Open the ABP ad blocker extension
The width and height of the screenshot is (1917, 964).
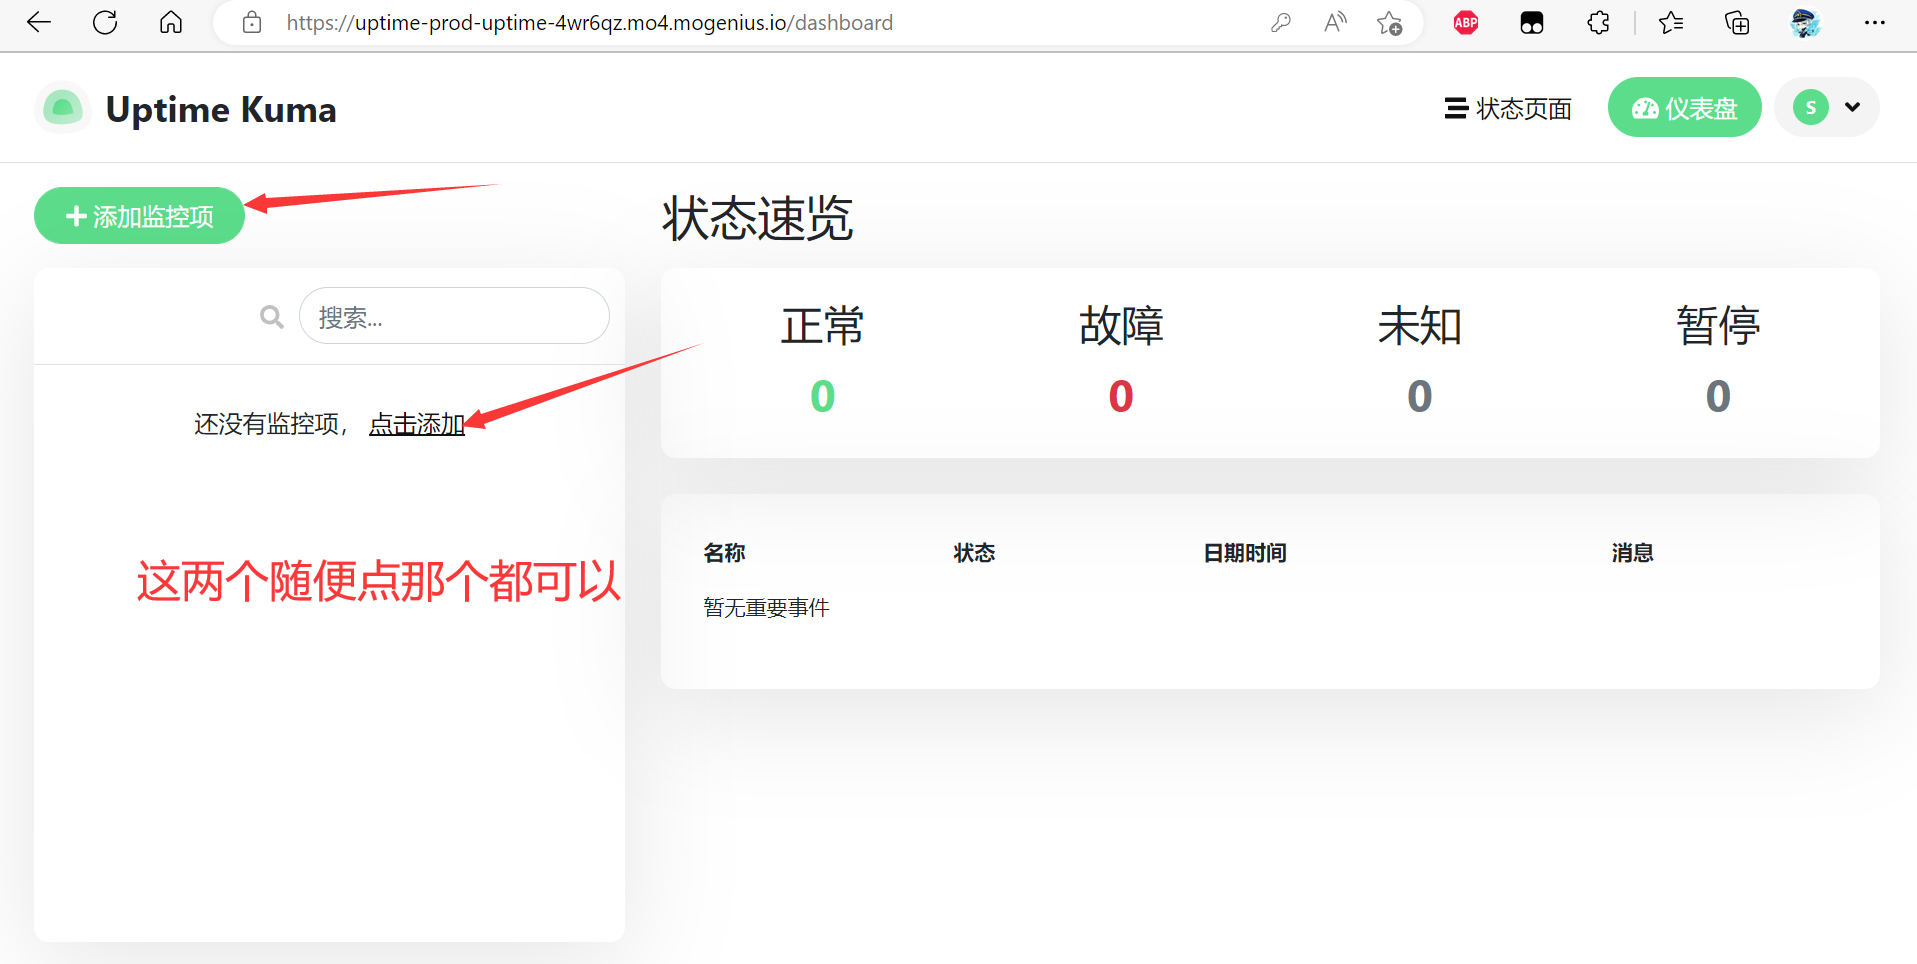pyautogui.click(x=1465, y=22)
